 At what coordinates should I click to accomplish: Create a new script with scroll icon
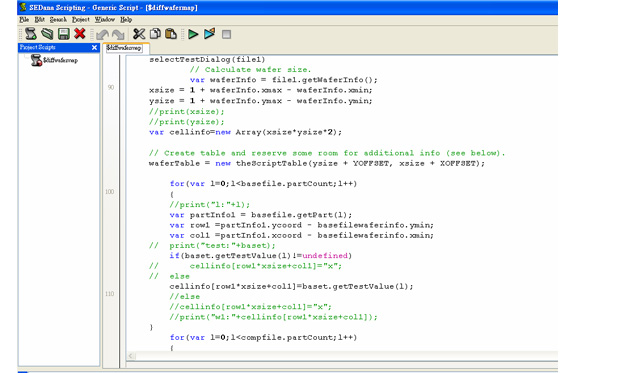(31, 34)
